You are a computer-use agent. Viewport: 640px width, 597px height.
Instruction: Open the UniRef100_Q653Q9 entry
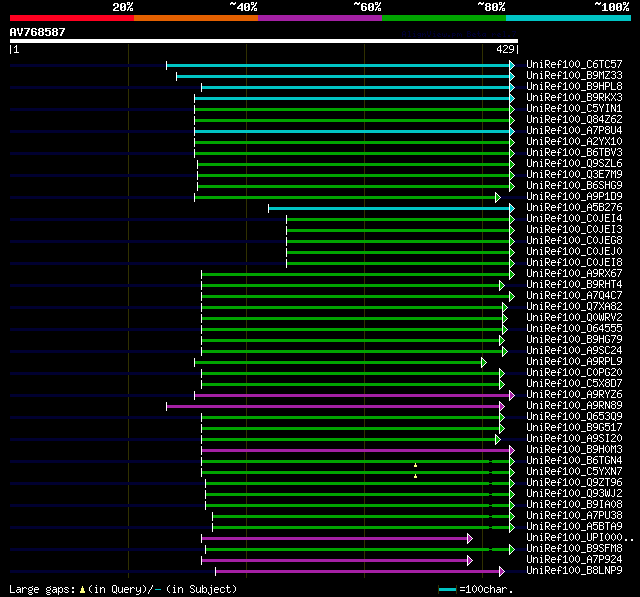574,417
